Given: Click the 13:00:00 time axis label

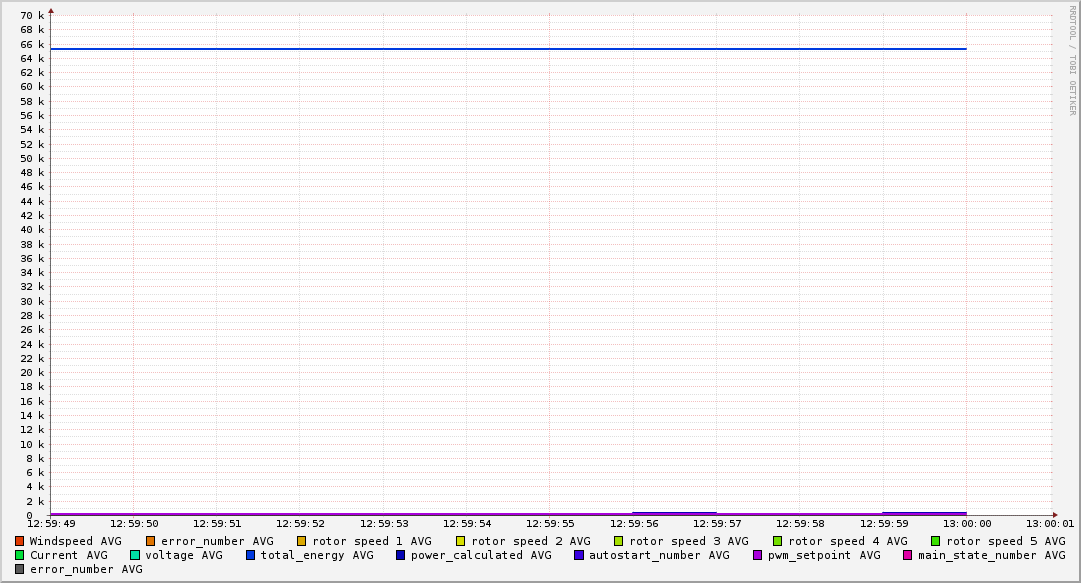Looking at the screenshot, I should tap(966, 524).
